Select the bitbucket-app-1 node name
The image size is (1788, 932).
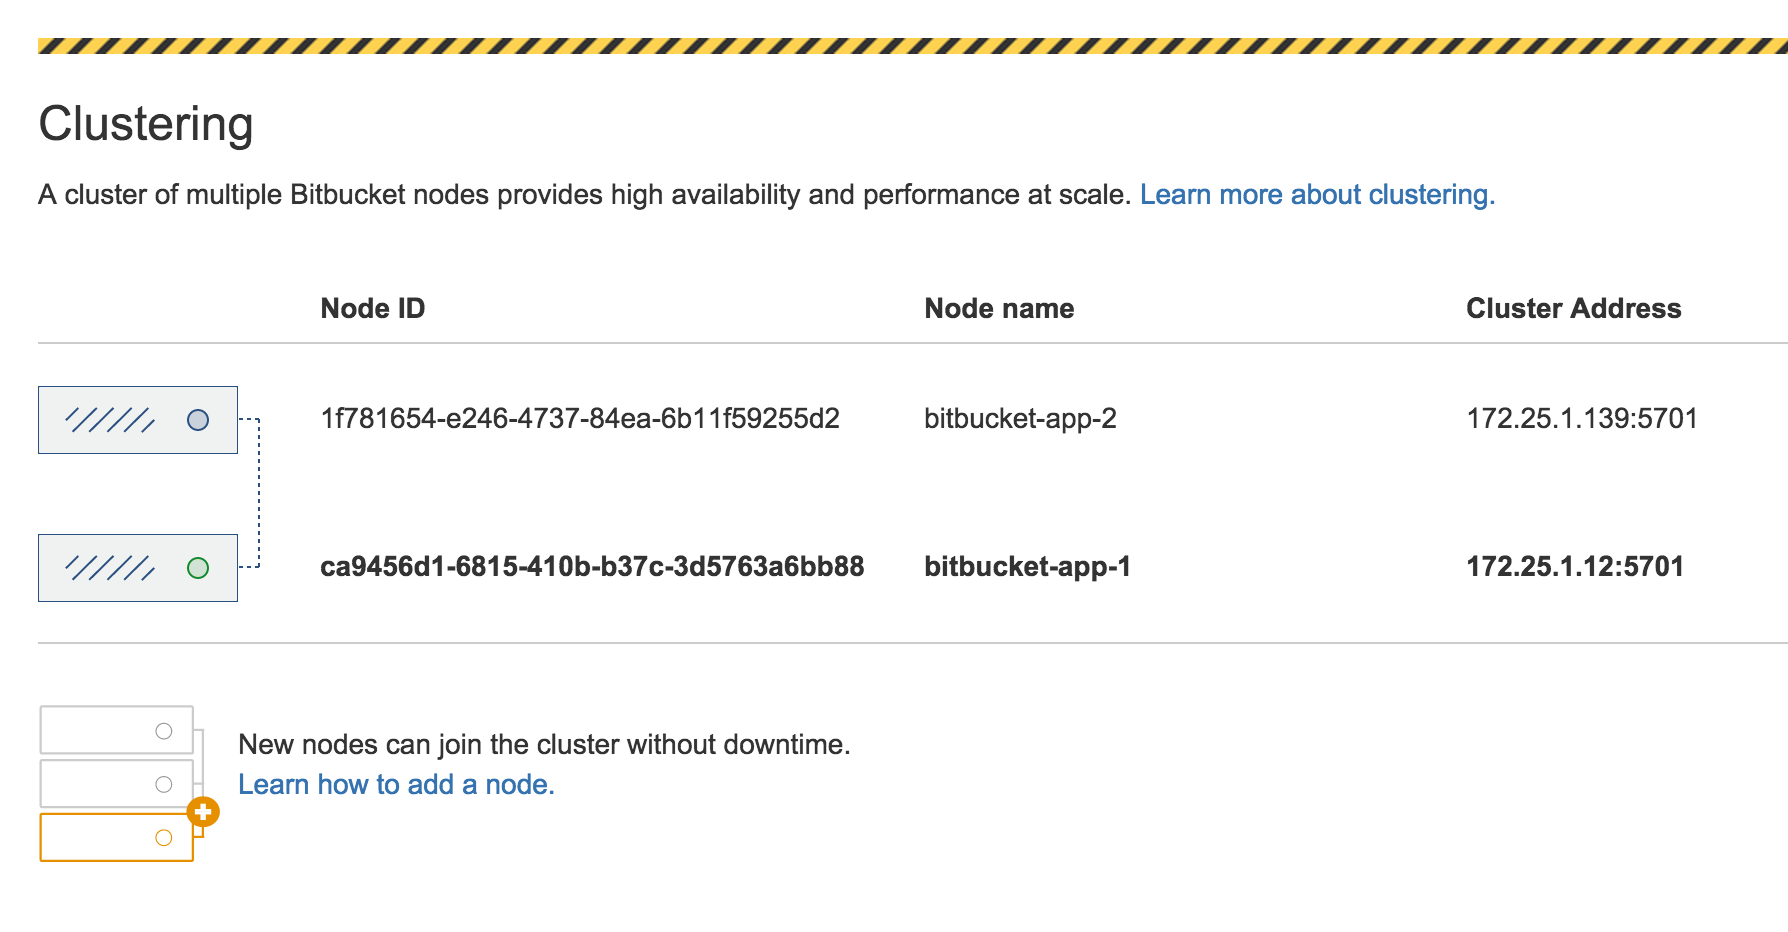(1027, 566)
